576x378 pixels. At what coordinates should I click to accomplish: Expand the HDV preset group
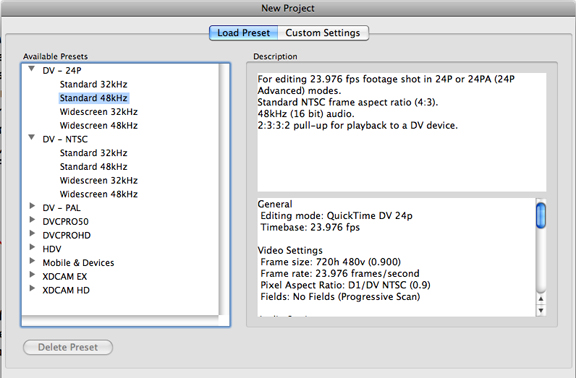coord(32,247)
